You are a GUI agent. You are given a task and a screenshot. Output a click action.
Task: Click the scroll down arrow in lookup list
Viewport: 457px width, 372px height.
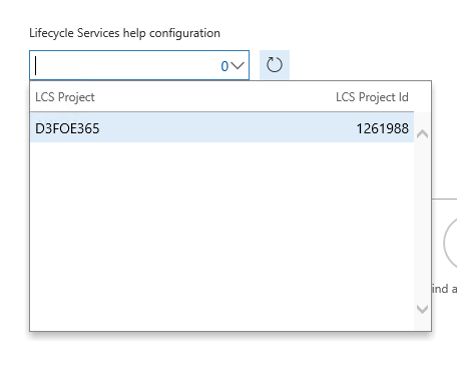[x=422, y=309]
